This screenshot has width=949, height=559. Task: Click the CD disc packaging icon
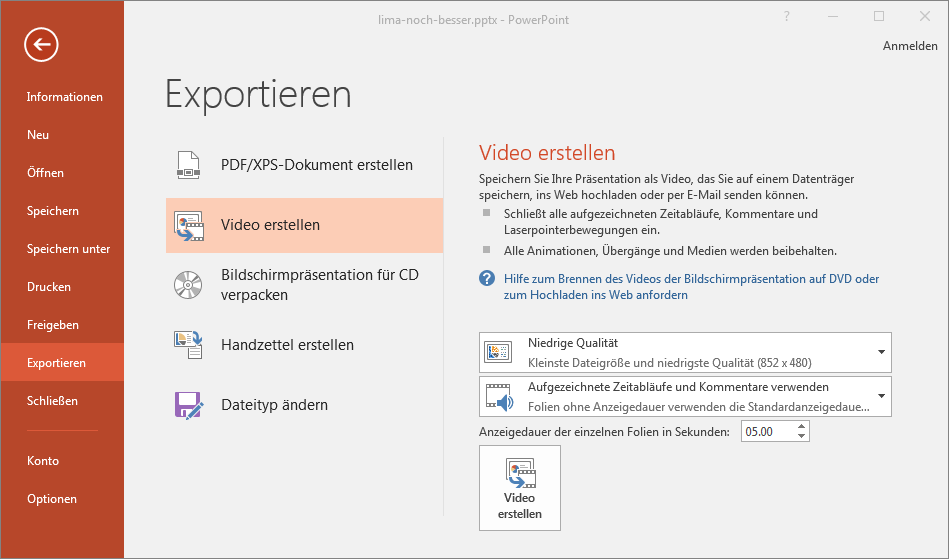(188, 285)
